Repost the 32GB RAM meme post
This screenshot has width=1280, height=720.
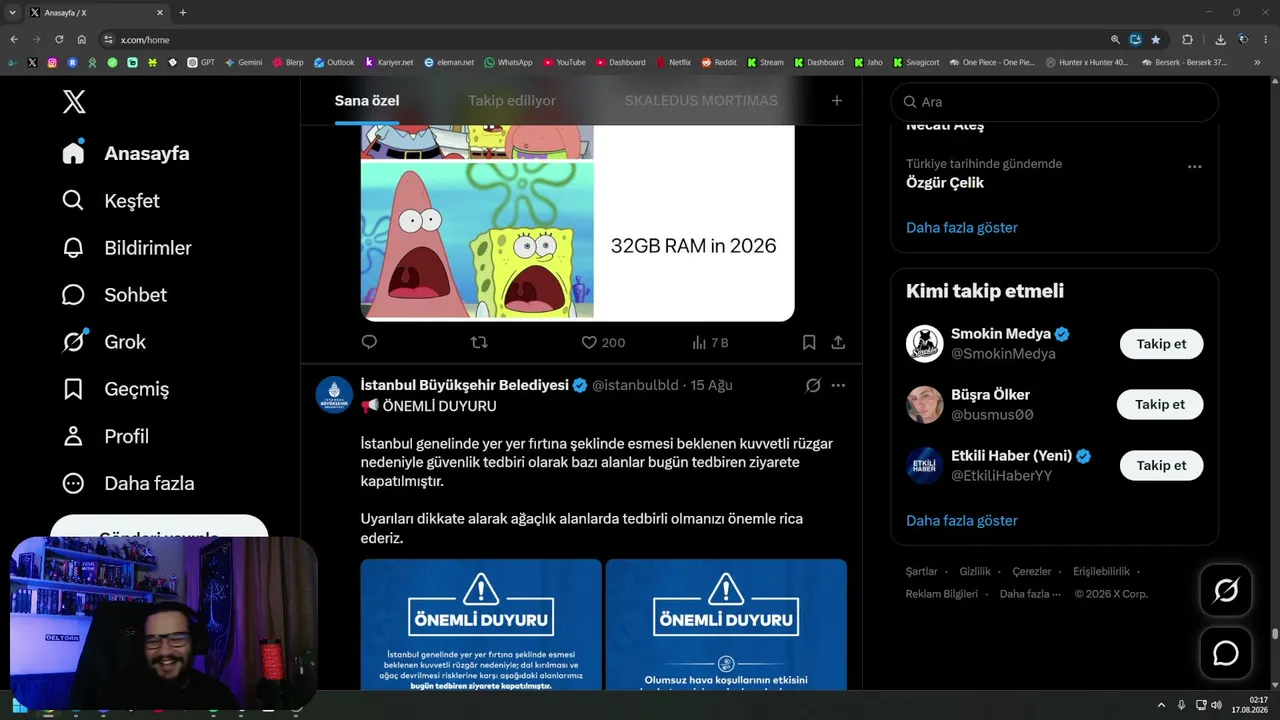pyautogui.click(x=479, y=342)
